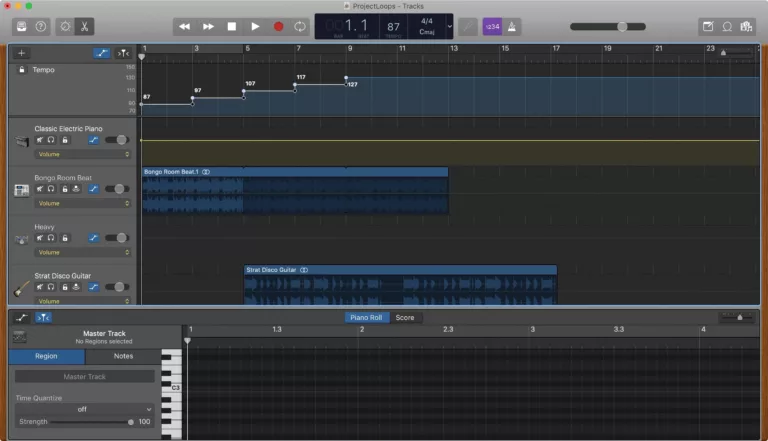Start recording with the red Record button
Viewport: 768px width, 441px height.
(278, 26)
